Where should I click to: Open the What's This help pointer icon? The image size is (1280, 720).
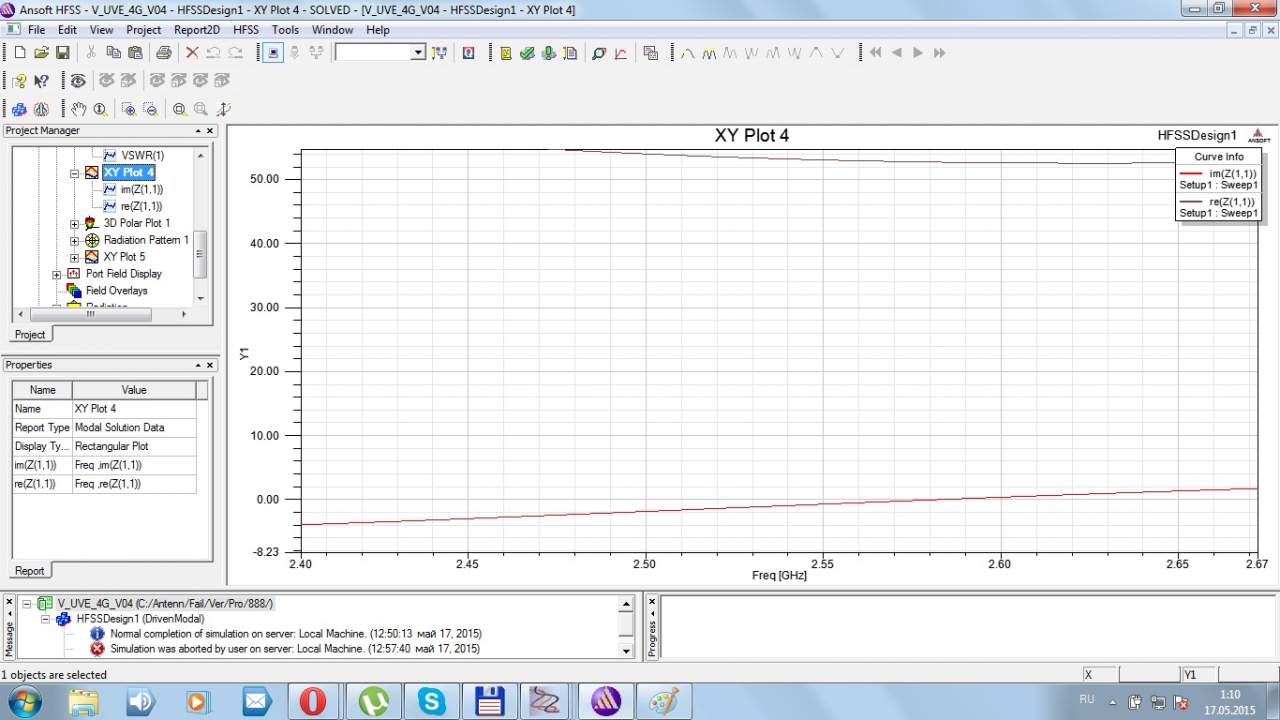click(41, 81)
